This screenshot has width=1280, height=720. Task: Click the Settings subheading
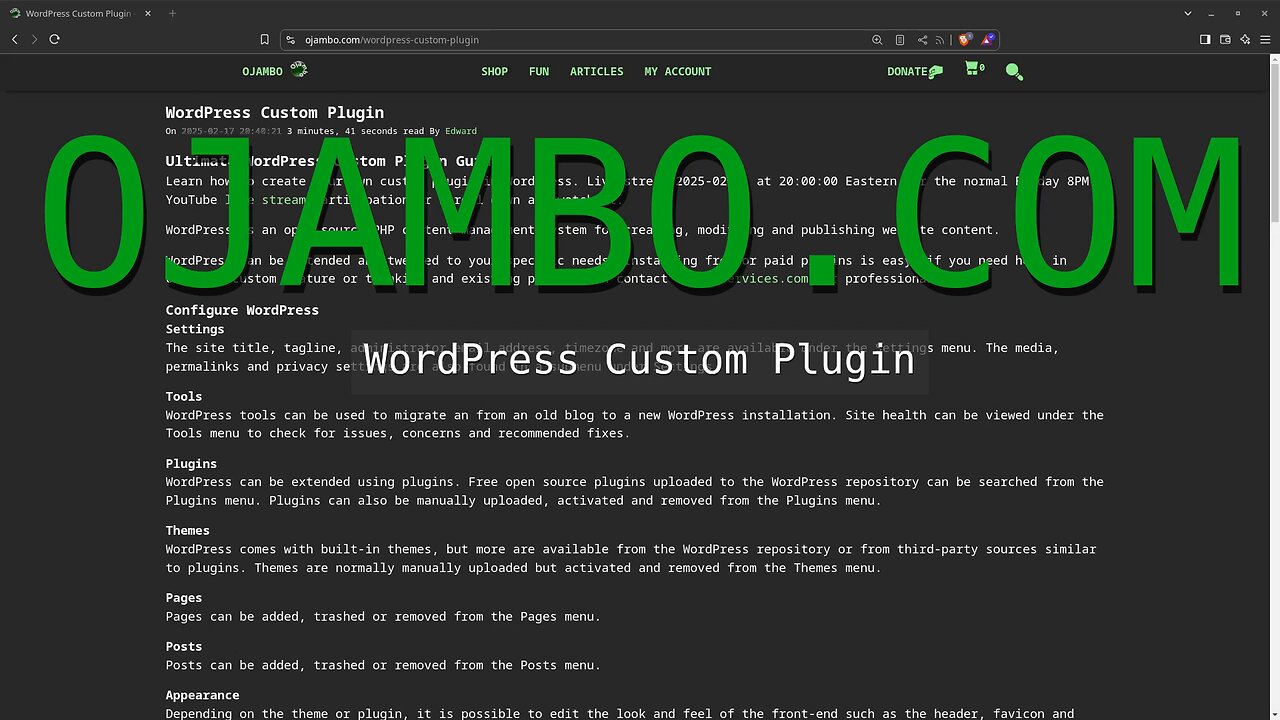click(195, 329)
